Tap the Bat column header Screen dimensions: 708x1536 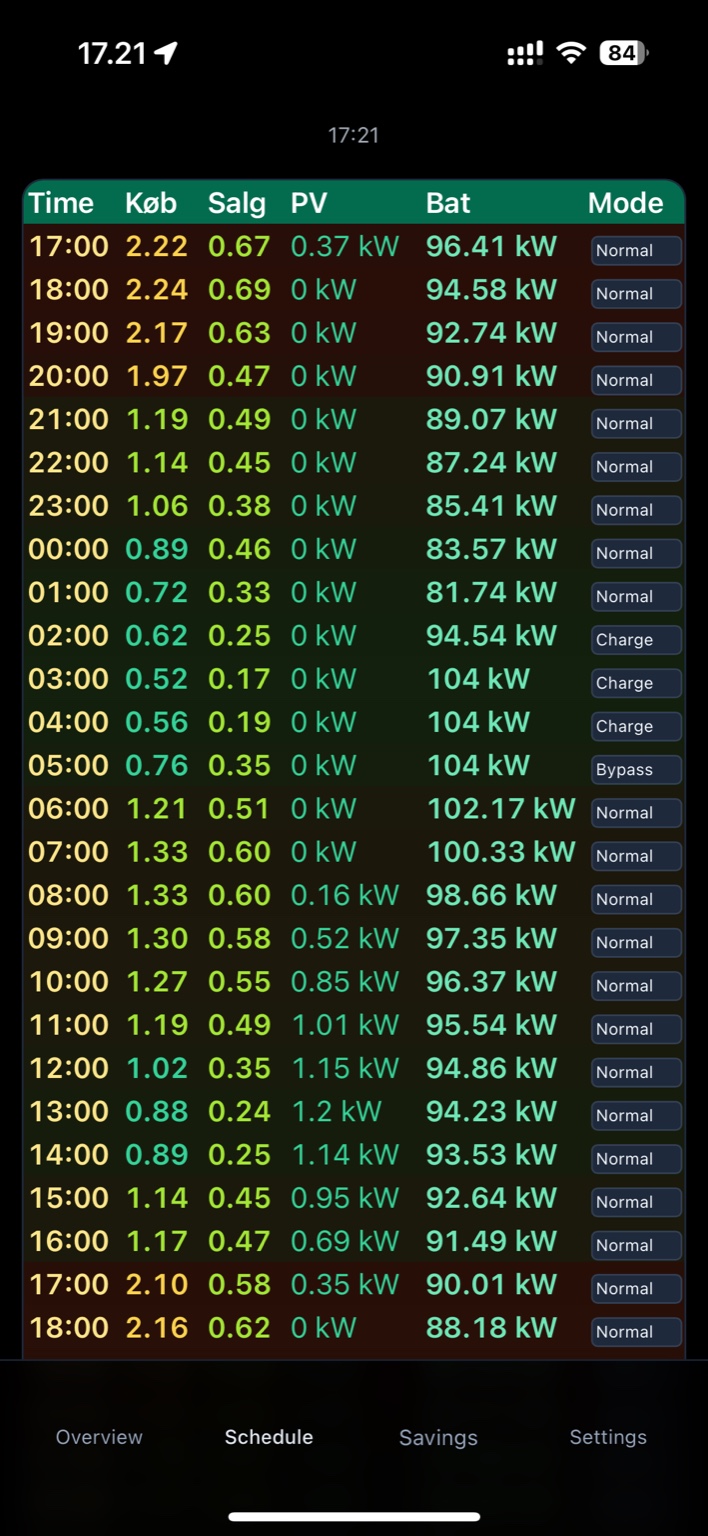pyautogui.click(x=448, y=203)
